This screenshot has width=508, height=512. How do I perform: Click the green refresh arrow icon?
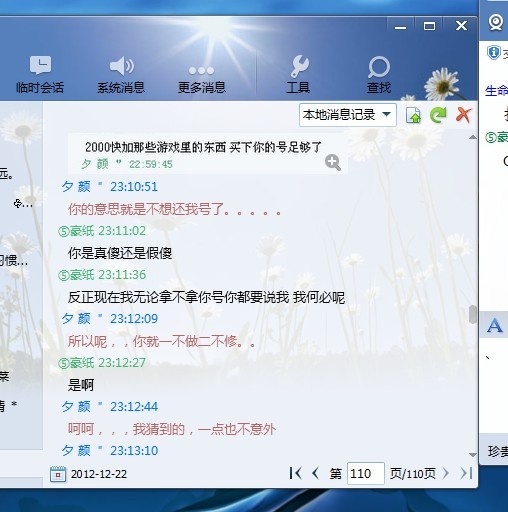tap(438, 115)
